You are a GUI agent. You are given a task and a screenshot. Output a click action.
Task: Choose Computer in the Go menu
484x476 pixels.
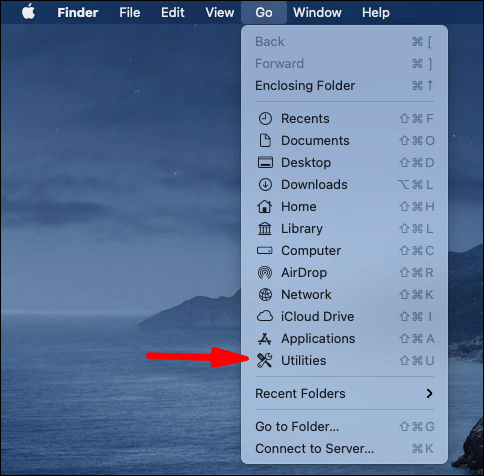click(x=344, y=251)
